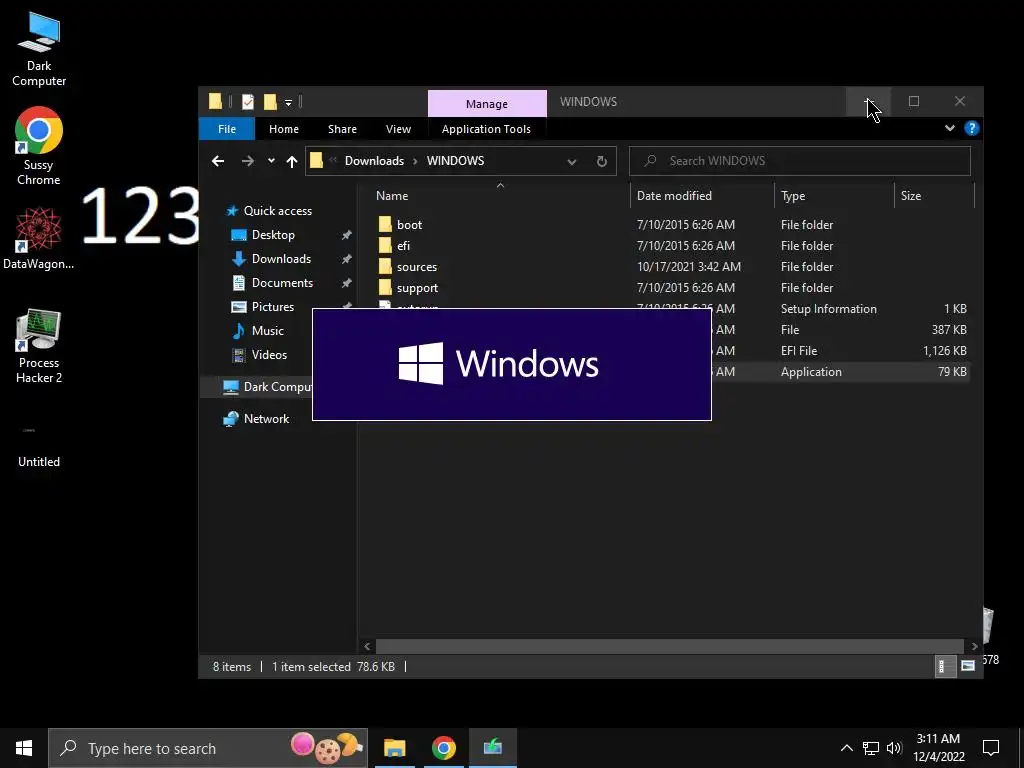1024x768 pixels.
Task: Switch to the Home ribbon tab
Action: [x=283, y=129]
